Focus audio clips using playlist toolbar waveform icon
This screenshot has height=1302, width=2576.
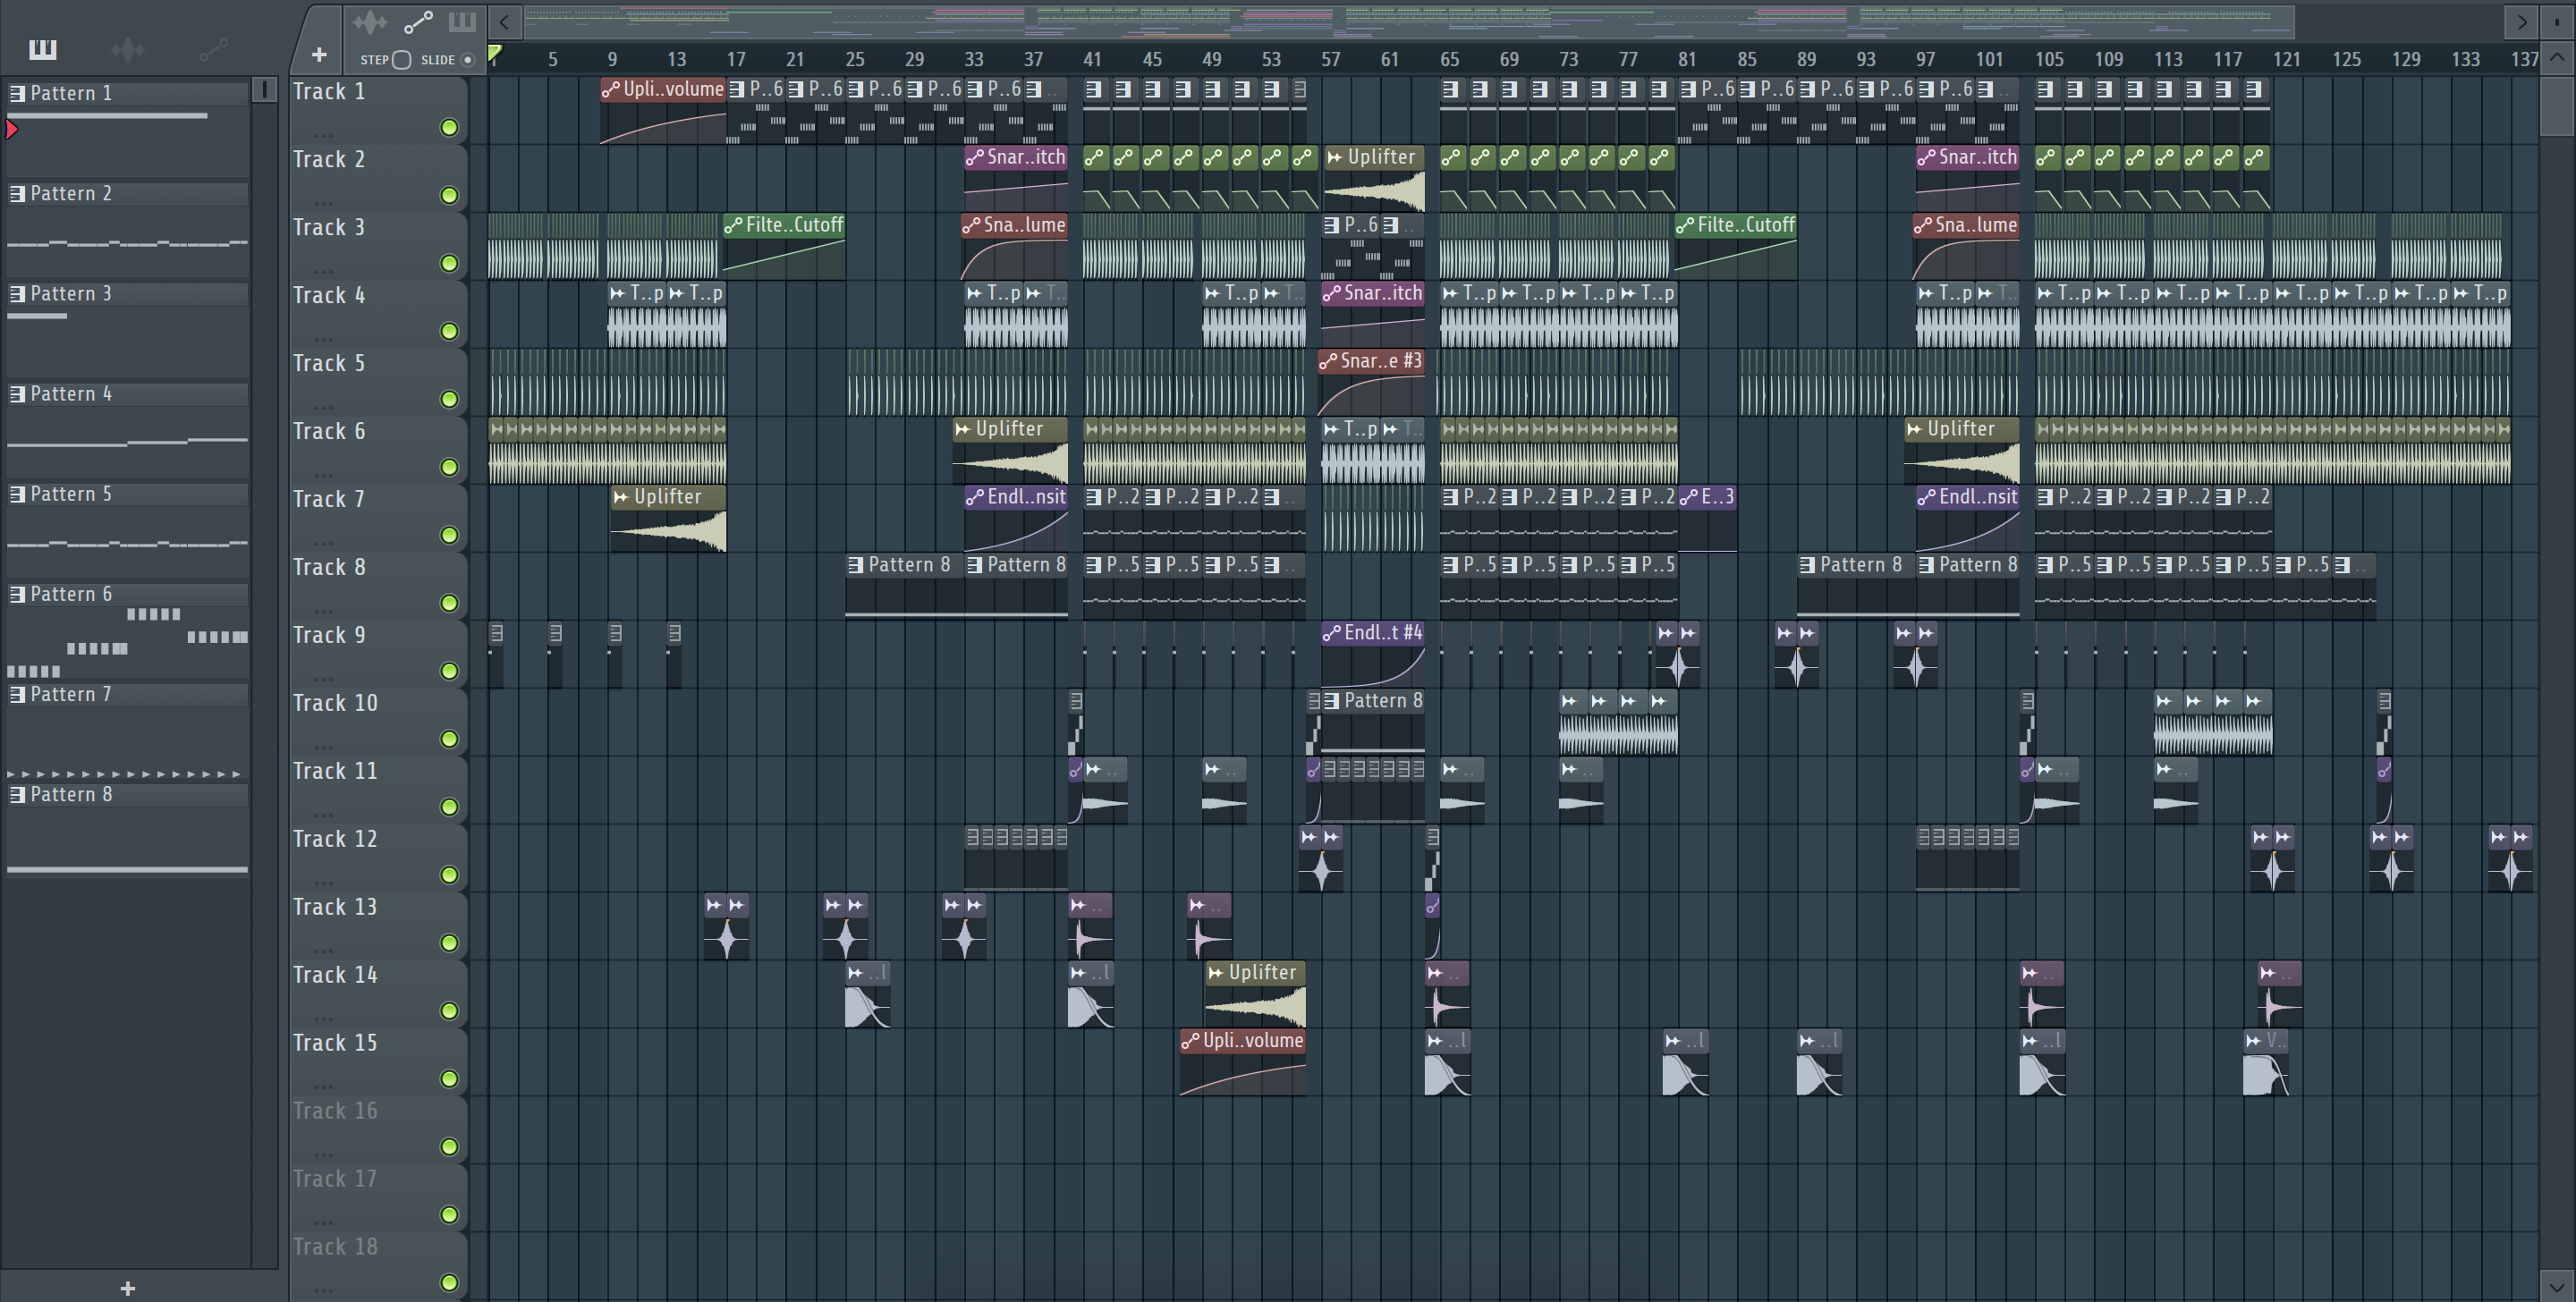[370, 22]
